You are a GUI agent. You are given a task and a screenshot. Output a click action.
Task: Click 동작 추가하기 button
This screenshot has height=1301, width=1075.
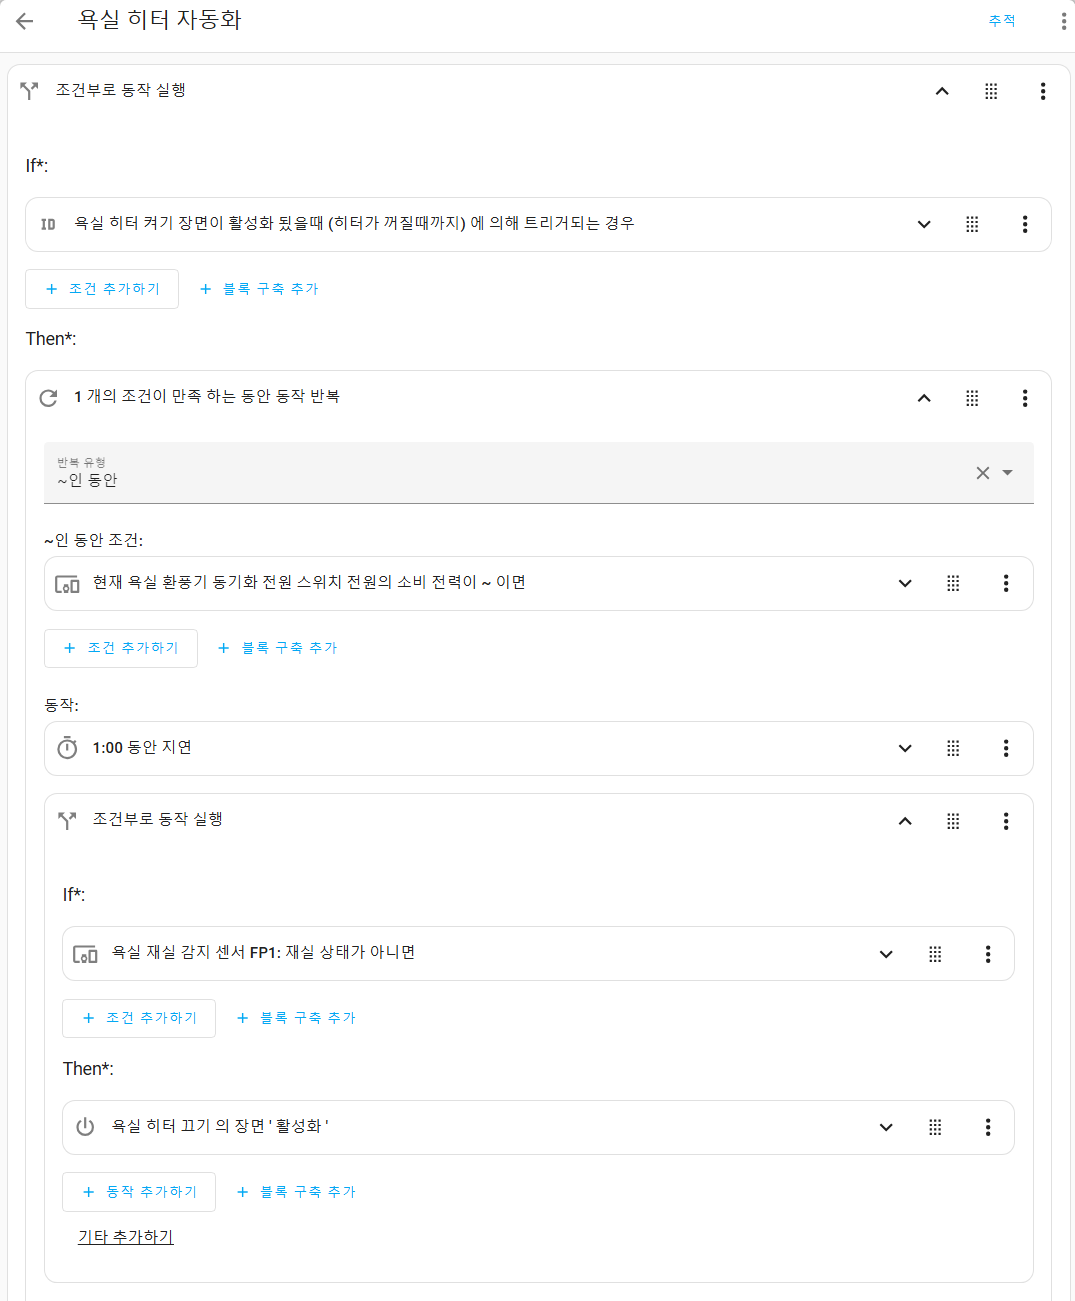point(139,1192)
